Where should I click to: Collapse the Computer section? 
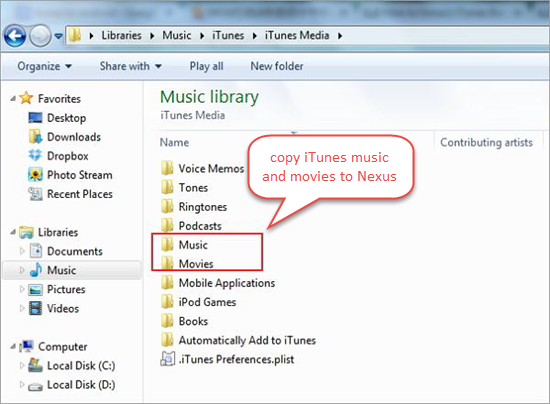point(13,346)
